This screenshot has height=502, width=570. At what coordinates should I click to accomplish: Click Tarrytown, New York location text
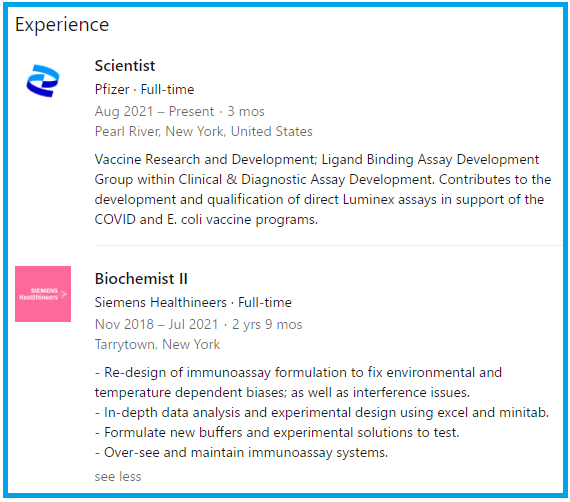tap(157, 344)
